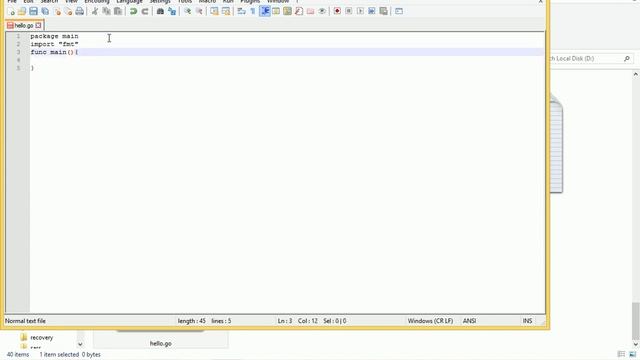Image resolution: width=640 pixels, height=360 pixels.
Task: Toggle synchronized vertical scrolling
Action: pyautogui.click(x=214, y=11)
